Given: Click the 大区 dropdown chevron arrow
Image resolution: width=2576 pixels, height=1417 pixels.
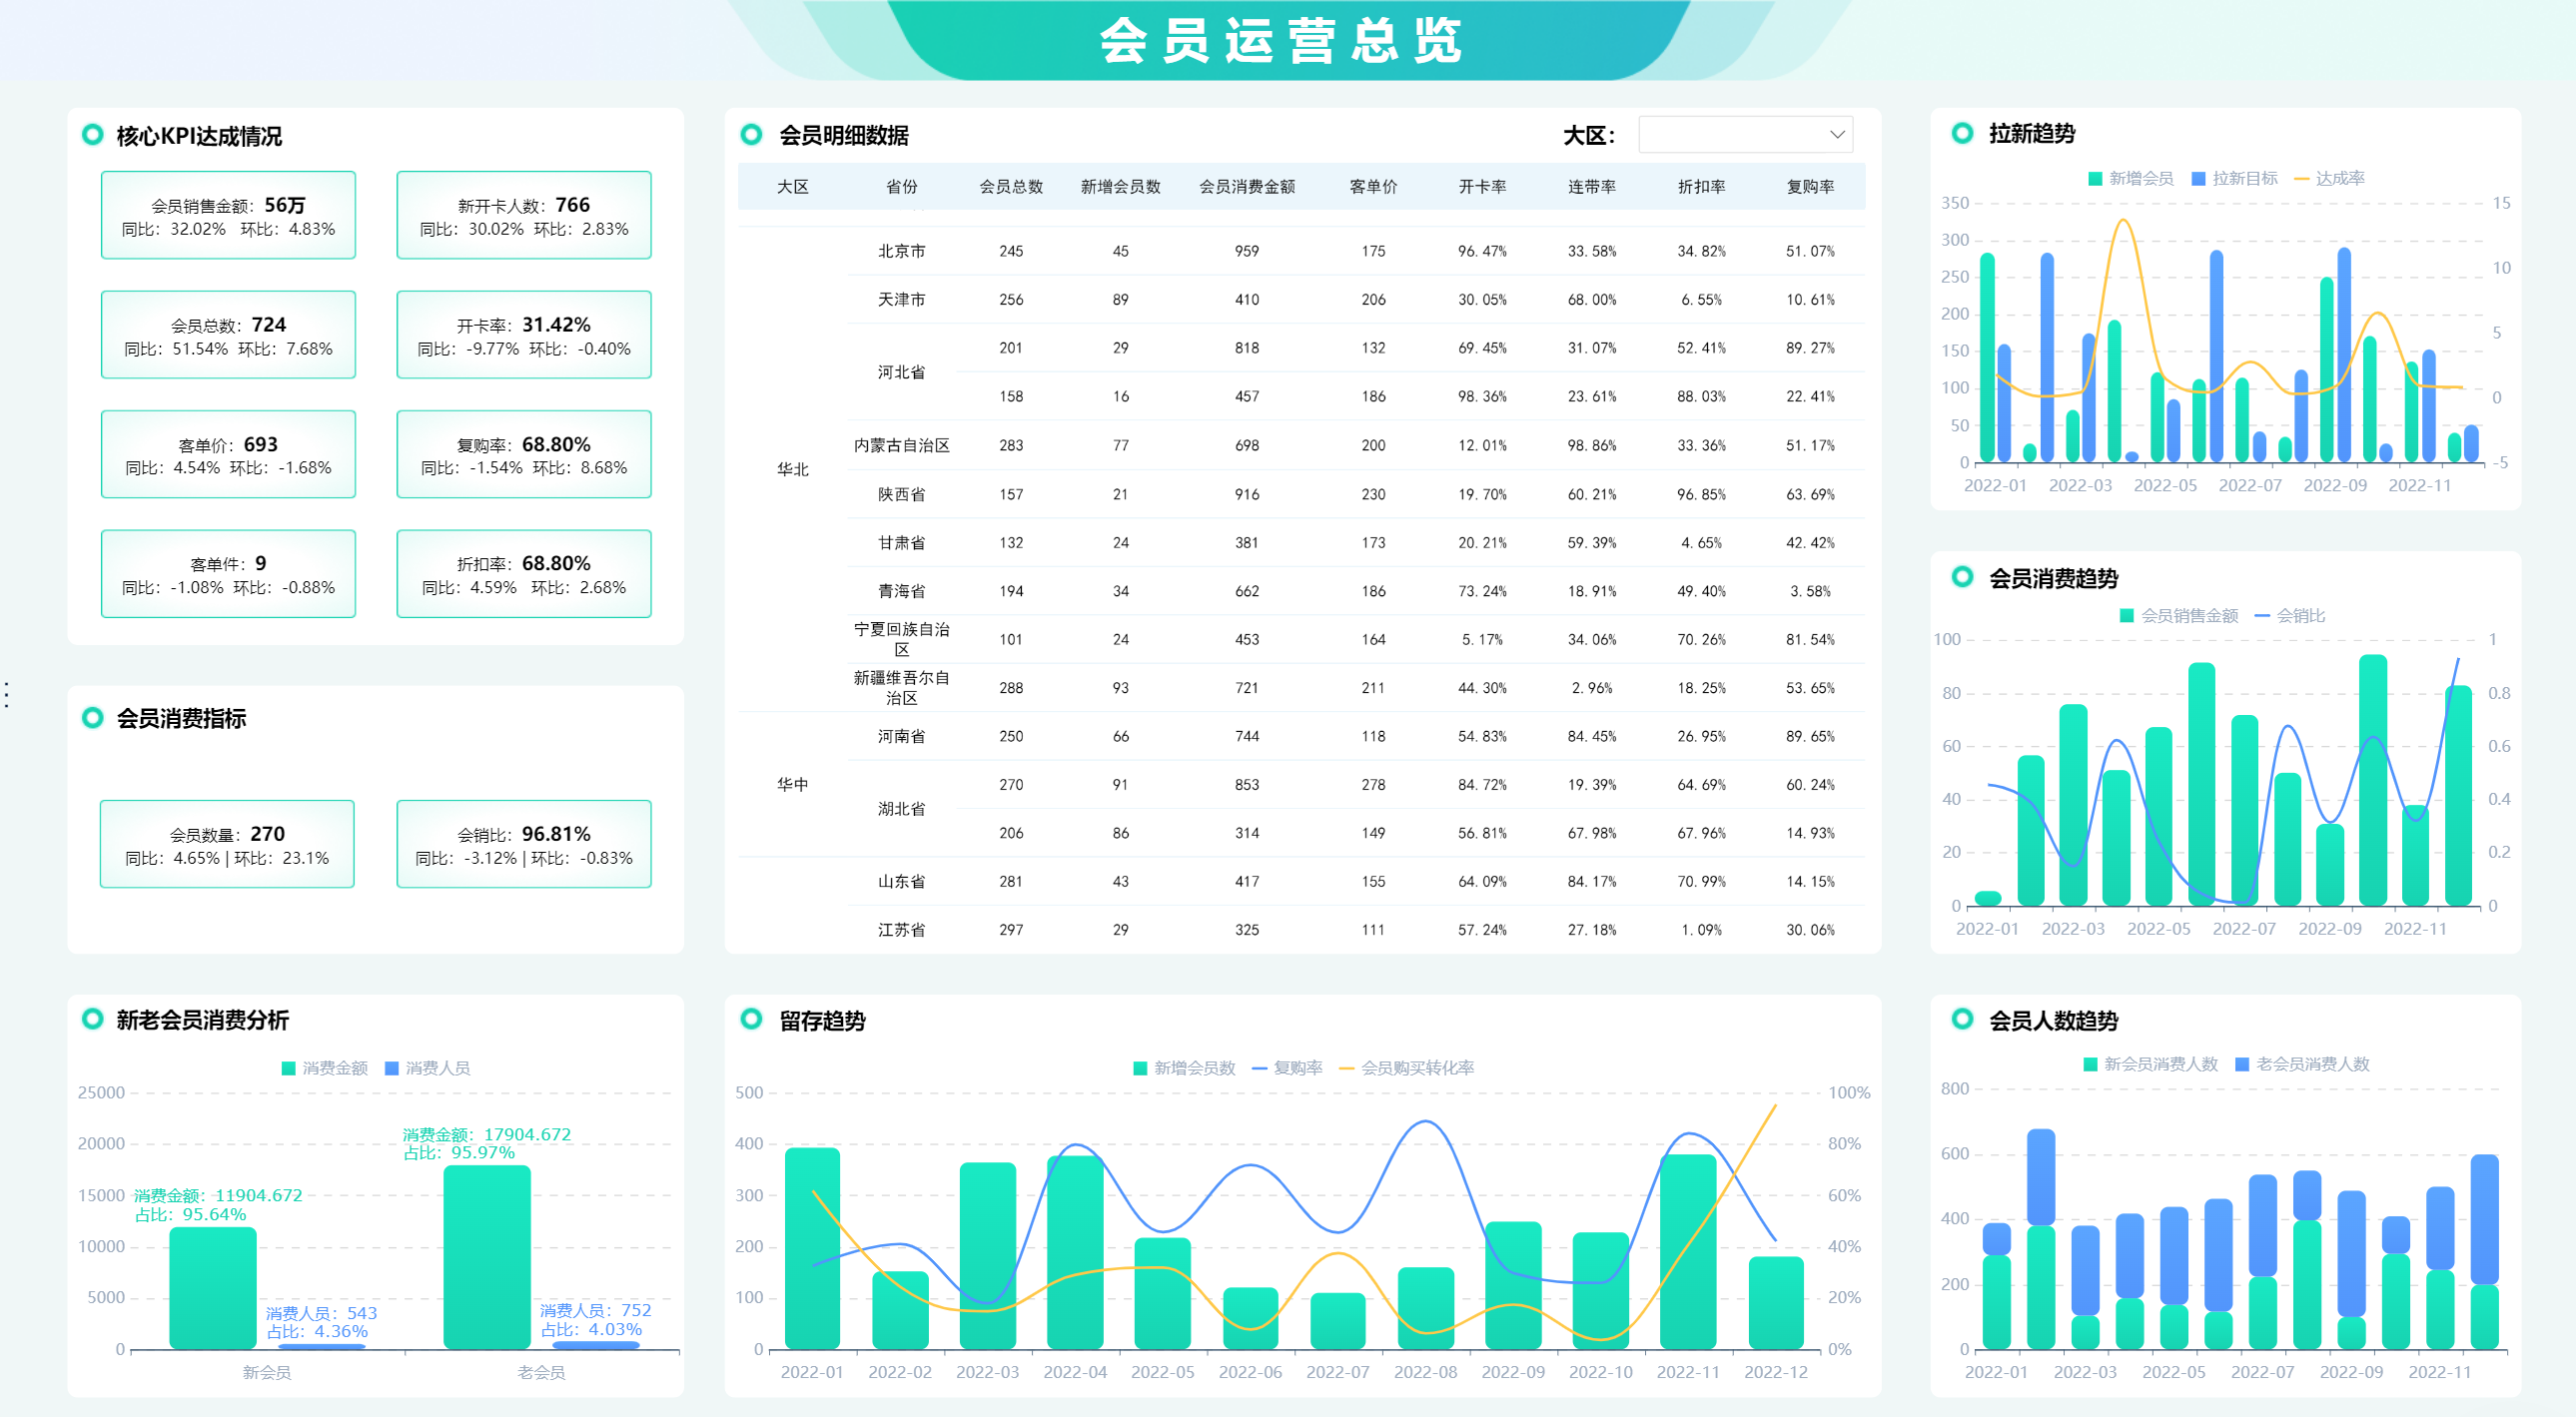Looking at the screenshot, I should pos(1837,135).
